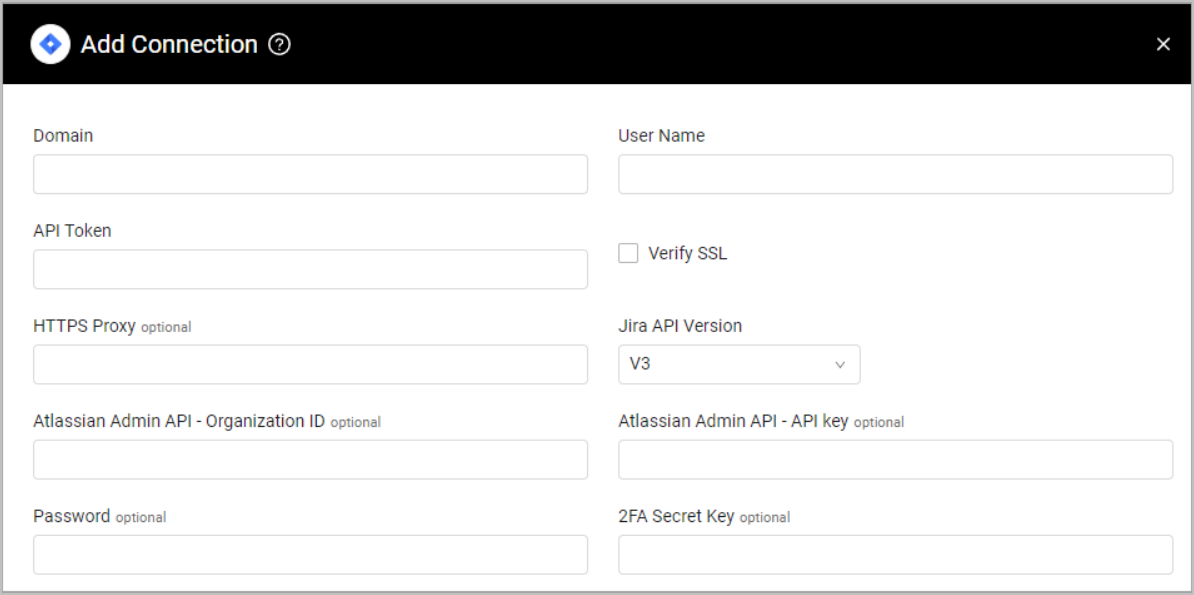Click the Add Connection title text
The width and height of the screenshot is (1194, 595).
[169, 45]
